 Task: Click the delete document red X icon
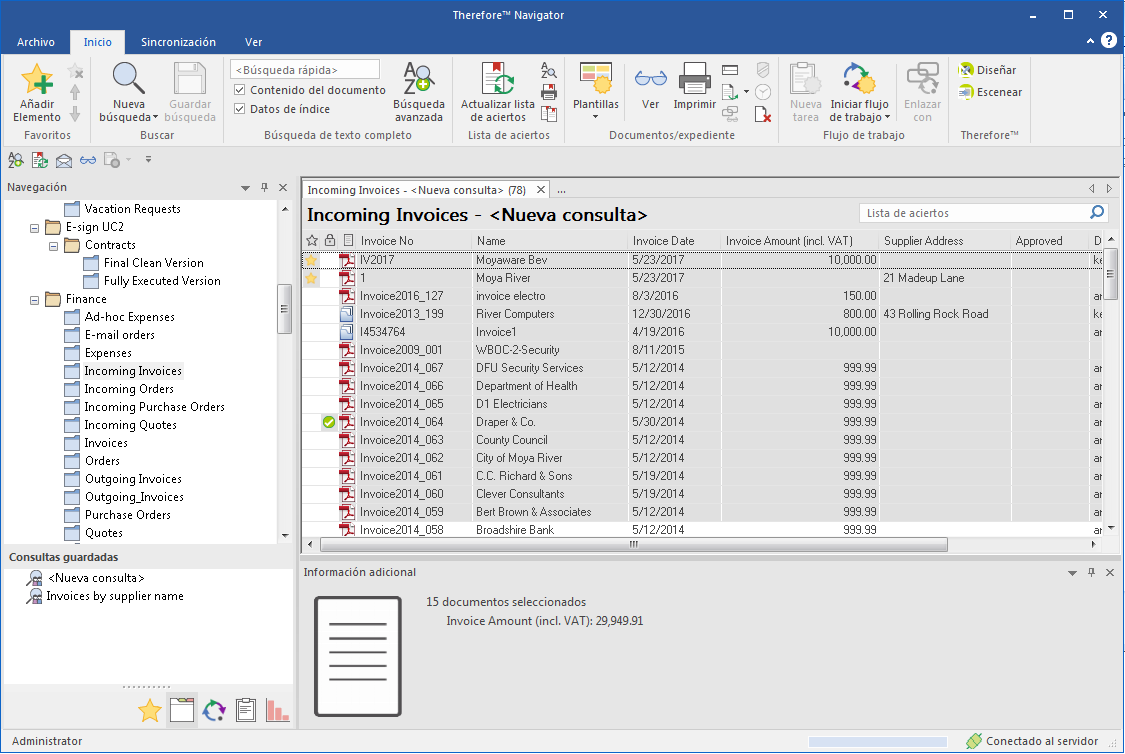(763, 114)
